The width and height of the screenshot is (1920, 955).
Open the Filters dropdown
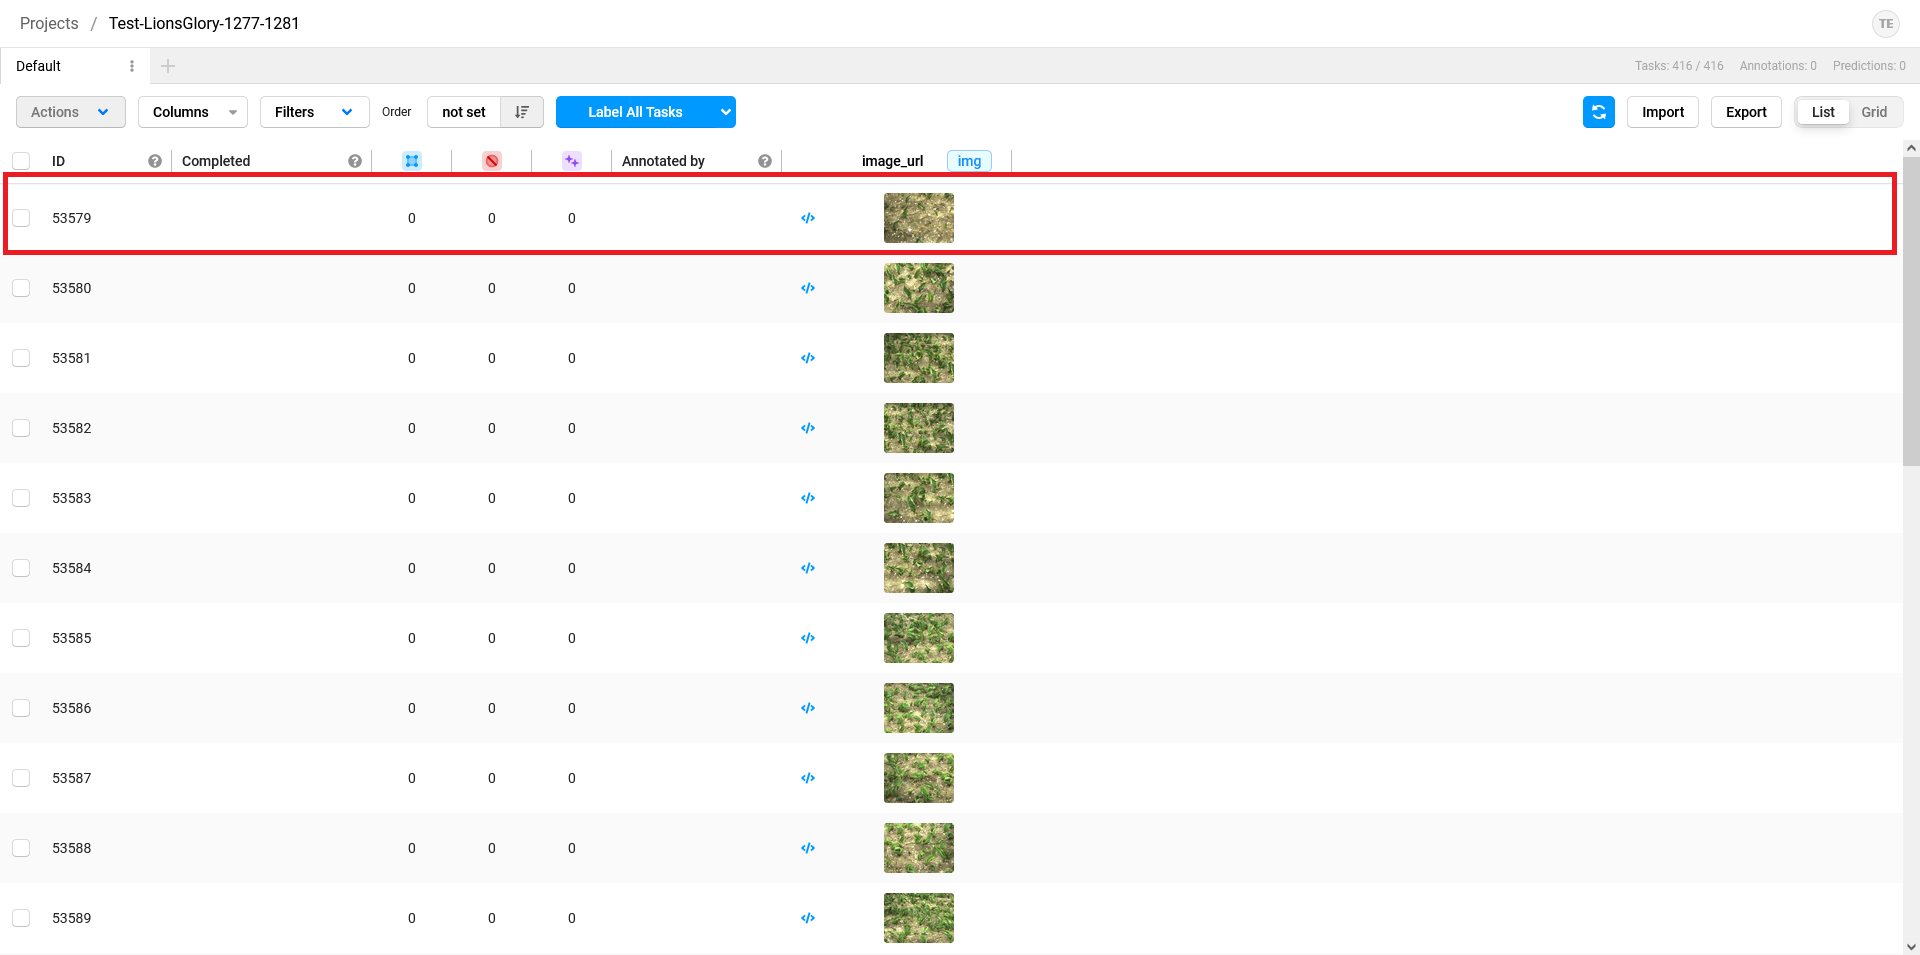(314, 112)
